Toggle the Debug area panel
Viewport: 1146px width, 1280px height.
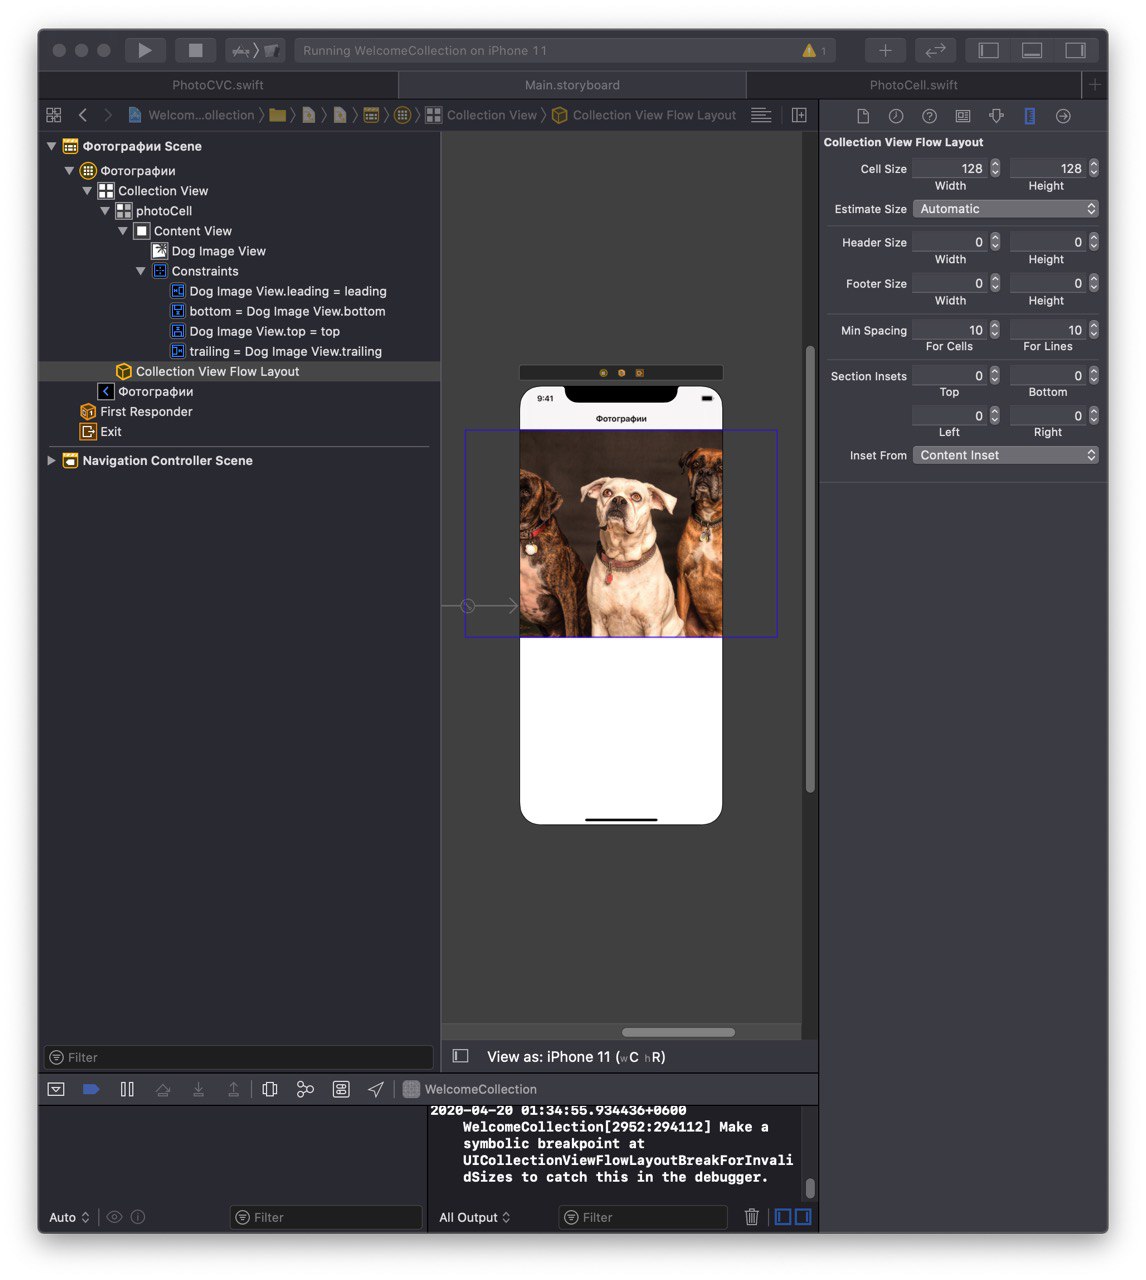pyautogui.click(x=1032, y=50)
